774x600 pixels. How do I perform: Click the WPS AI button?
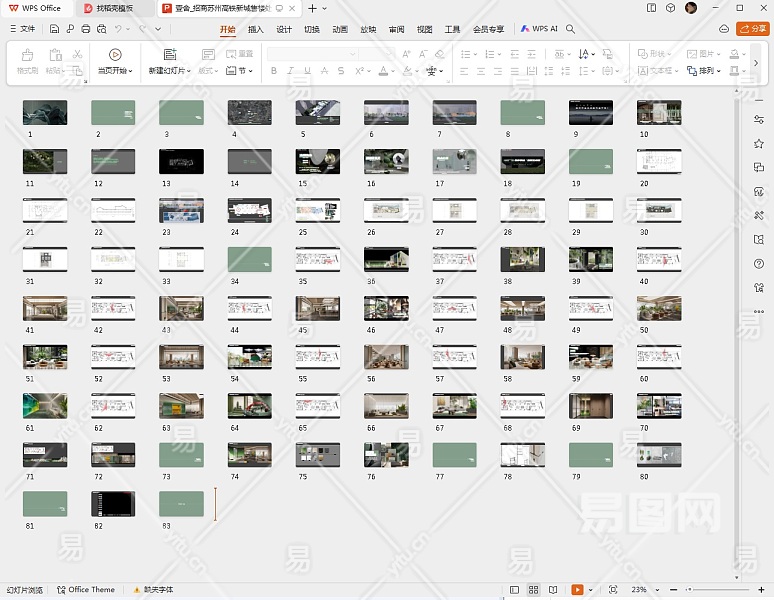(x=540, y=29)
